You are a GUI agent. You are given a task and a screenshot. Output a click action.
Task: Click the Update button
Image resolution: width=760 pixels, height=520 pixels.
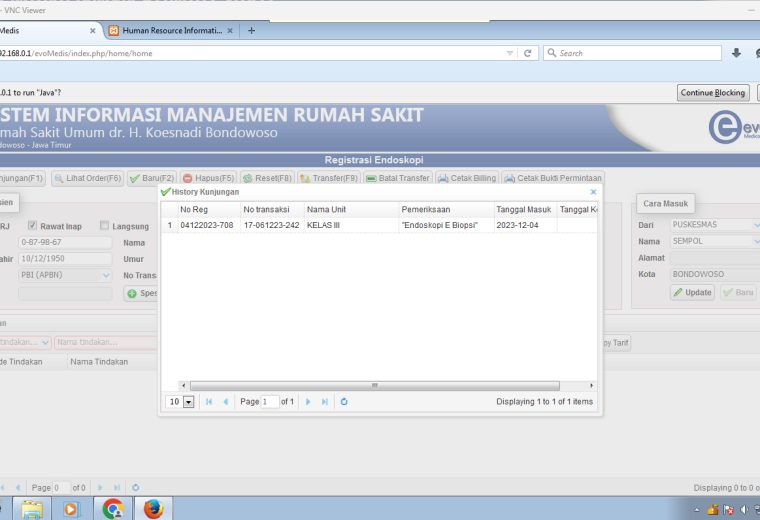tap(693, 292)
